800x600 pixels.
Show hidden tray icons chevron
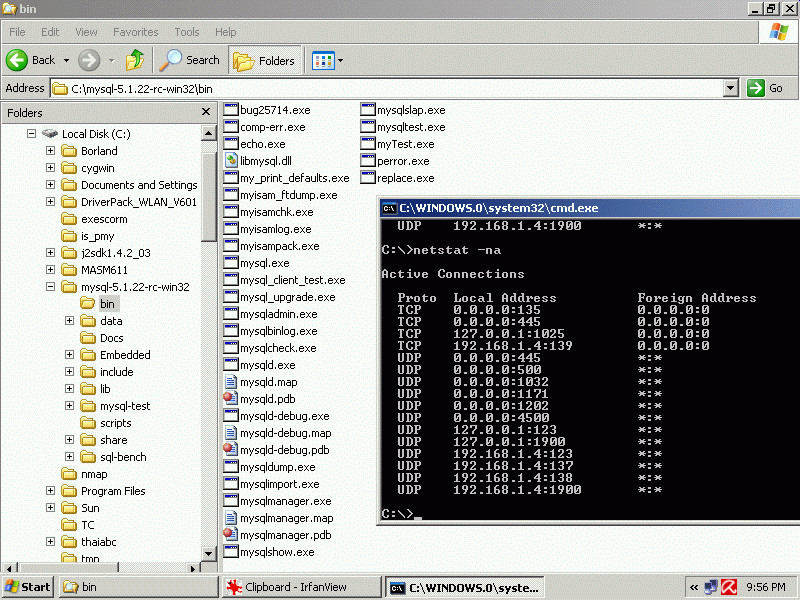694,587
